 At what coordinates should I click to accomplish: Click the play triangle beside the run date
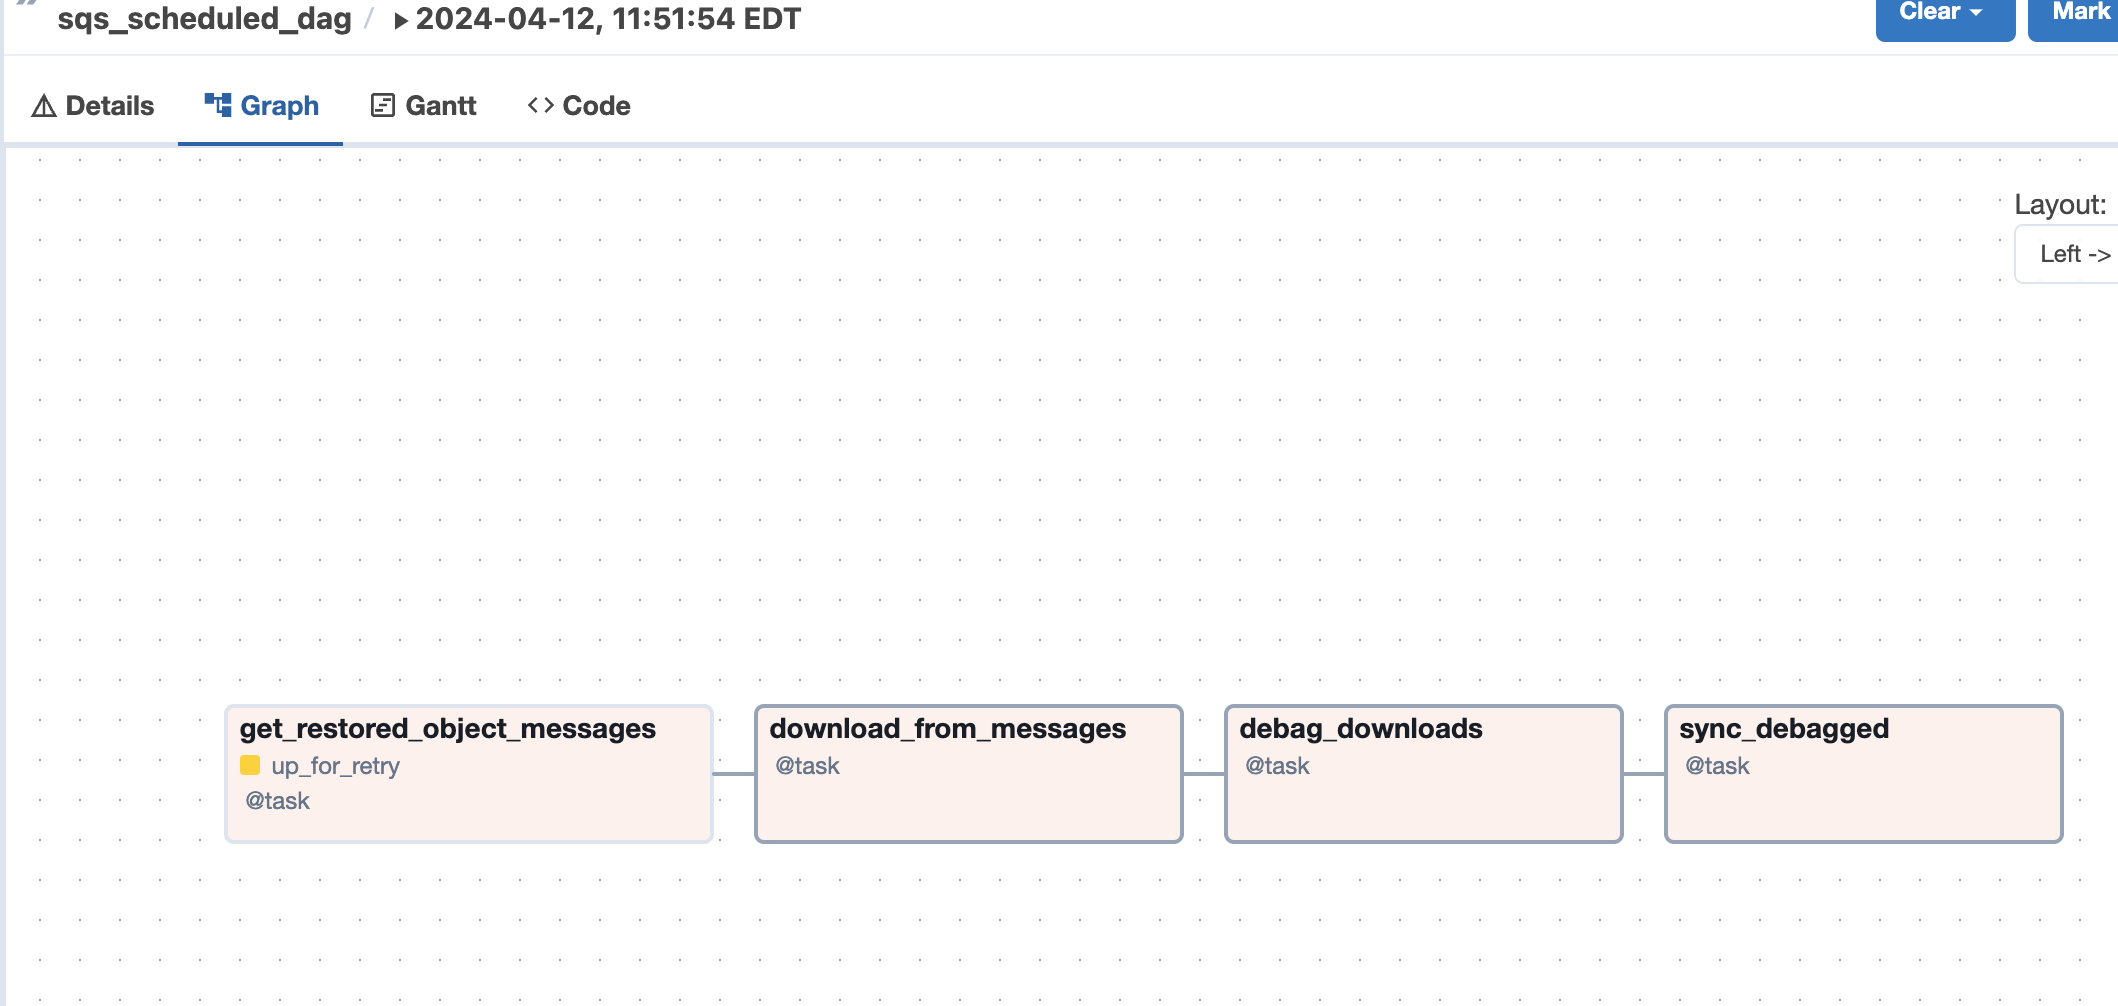point(400,20)
